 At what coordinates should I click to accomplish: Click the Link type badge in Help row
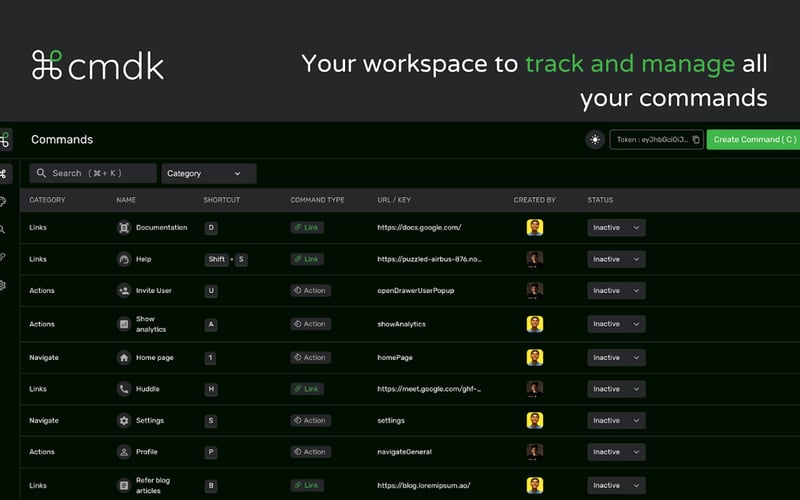pos(307,259)
